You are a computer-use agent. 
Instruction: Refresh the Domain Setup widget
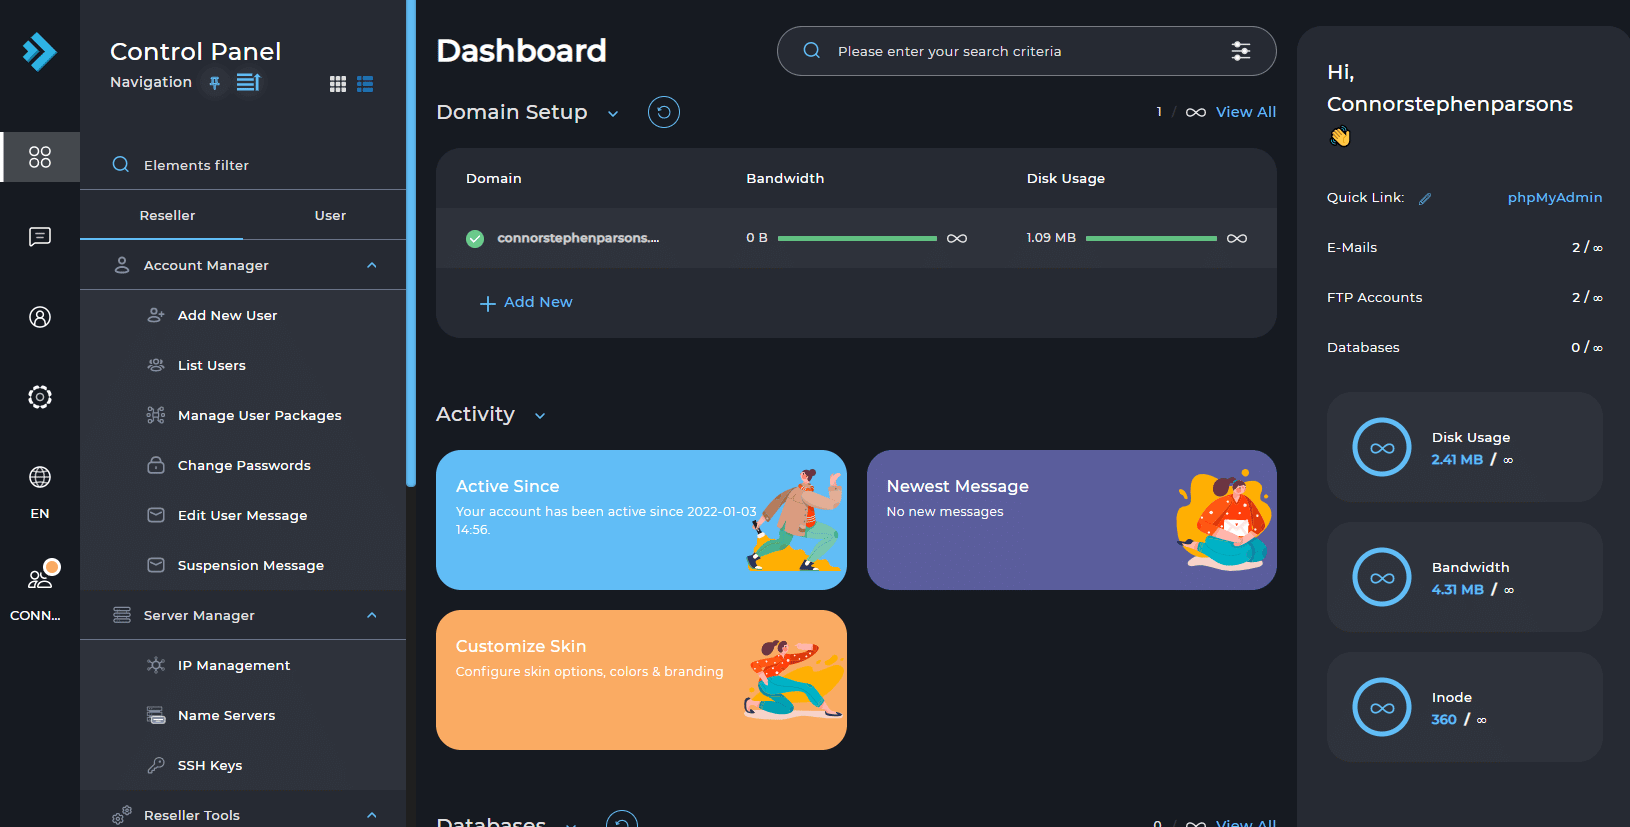coord(664,112)
